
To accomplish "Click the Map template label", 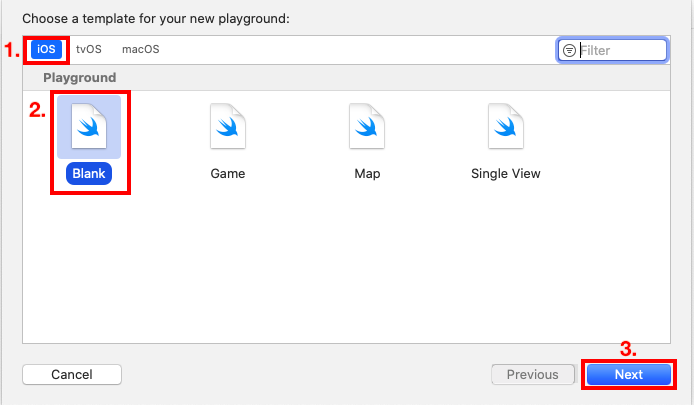I will [x=367, y=174].
